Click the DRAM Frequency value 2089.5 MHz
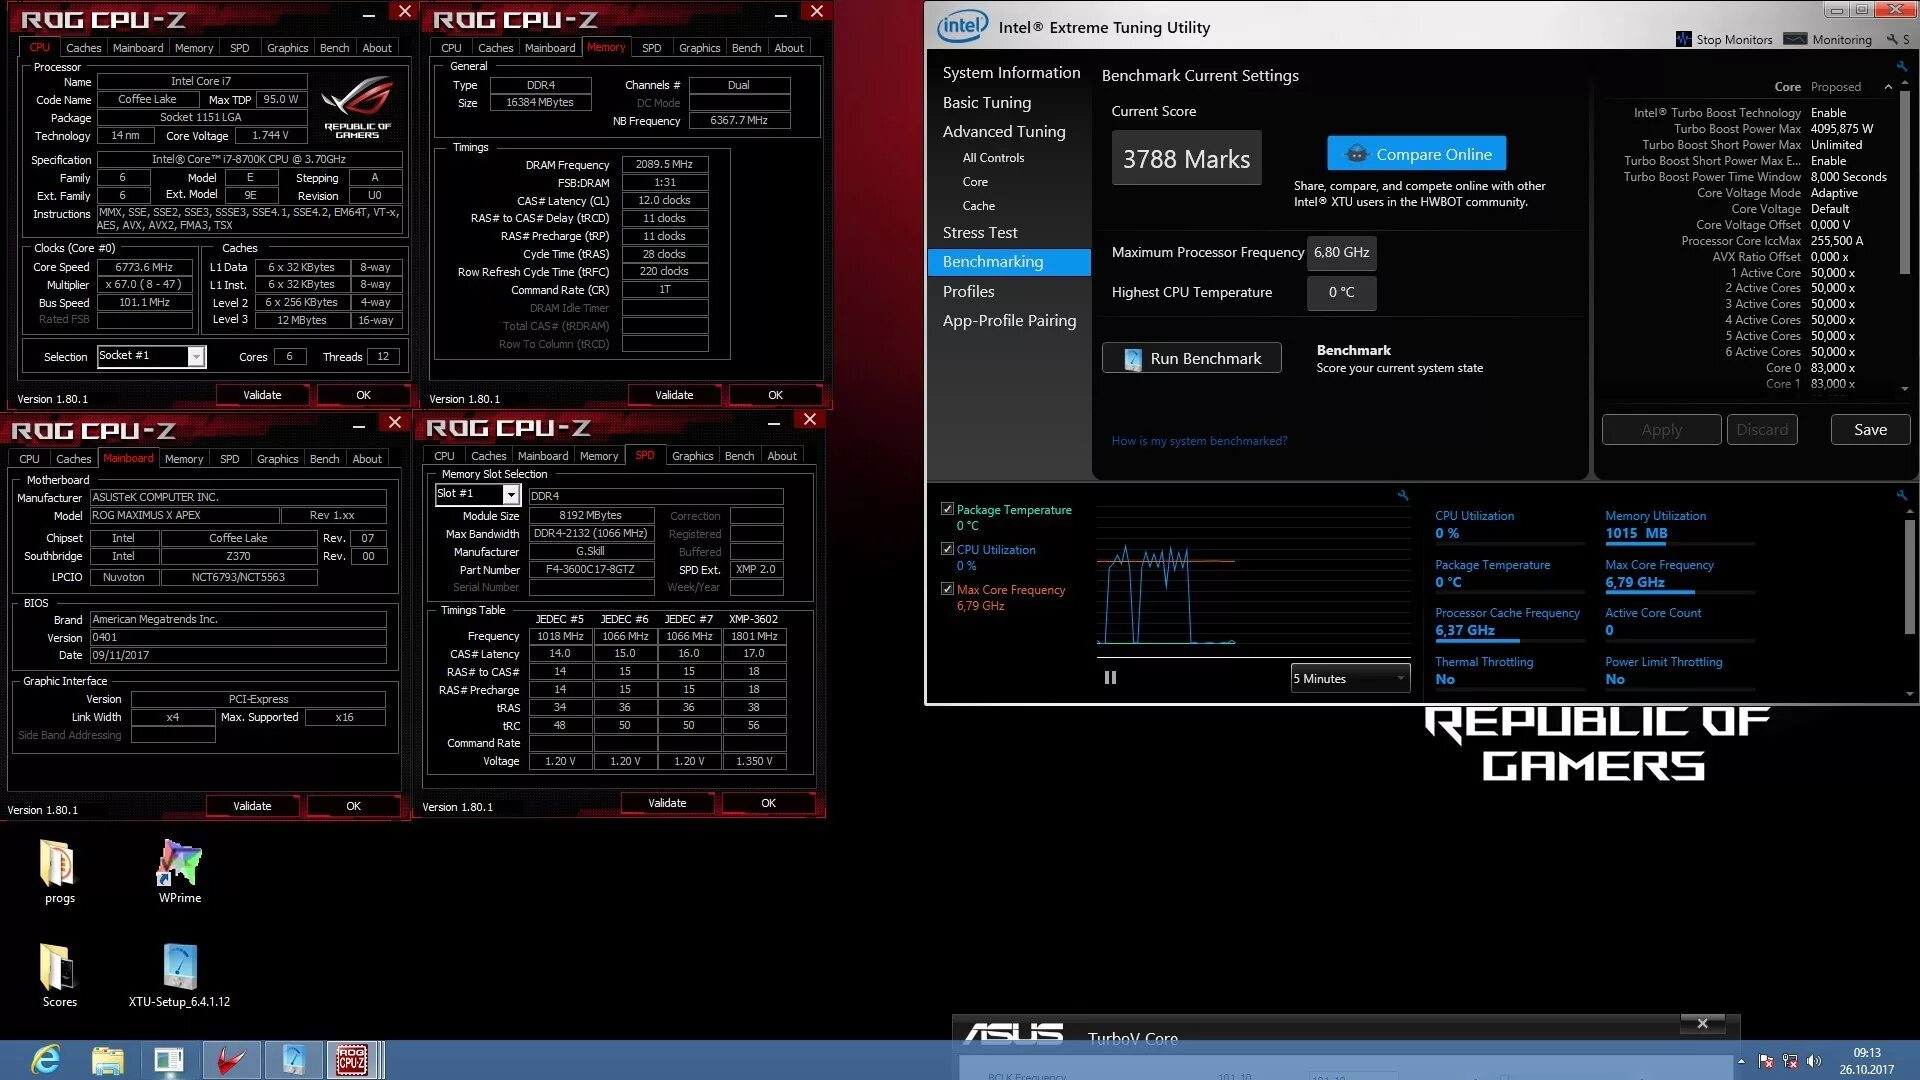 coord(664,164)
